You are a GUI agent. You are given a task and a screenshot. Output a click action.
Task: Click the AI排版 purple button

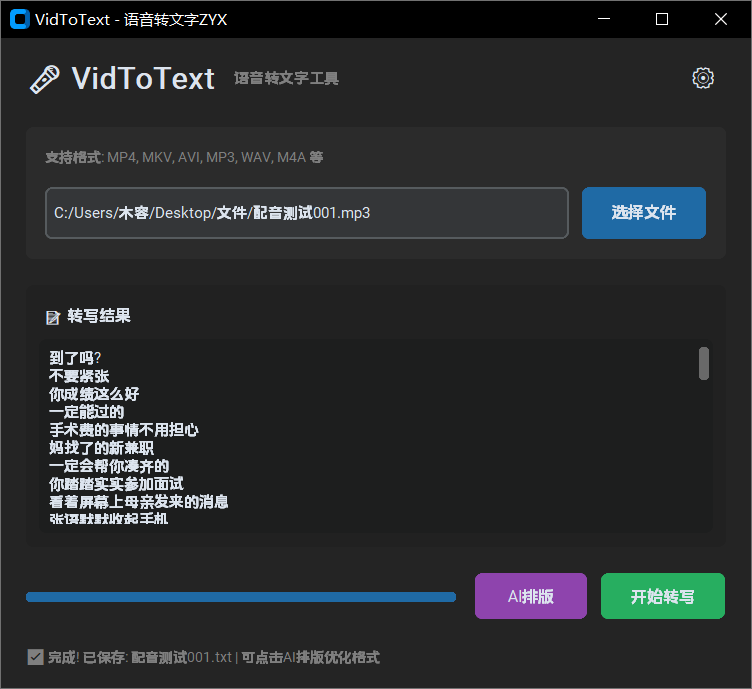pos(531,596)
